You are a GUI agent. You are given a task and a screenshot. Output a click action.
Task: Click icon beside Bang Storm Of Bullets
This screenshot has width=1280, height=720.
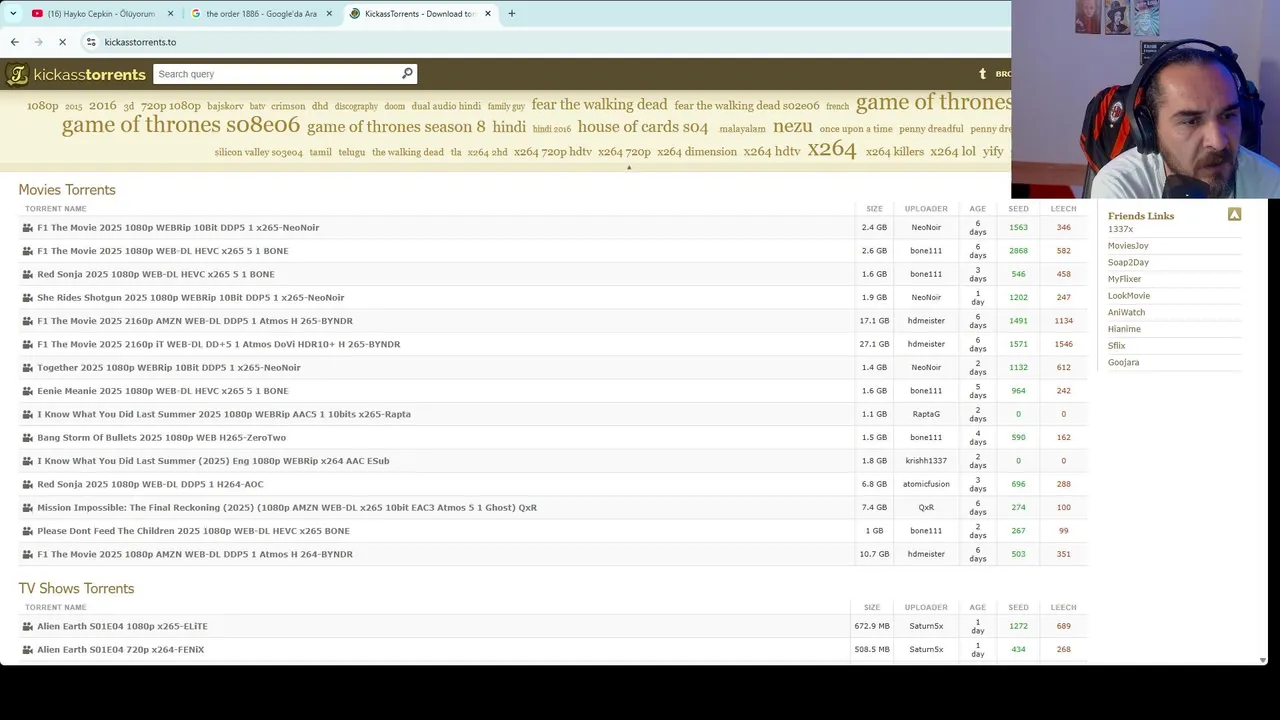pyautogui.click(x=28, y=437)
